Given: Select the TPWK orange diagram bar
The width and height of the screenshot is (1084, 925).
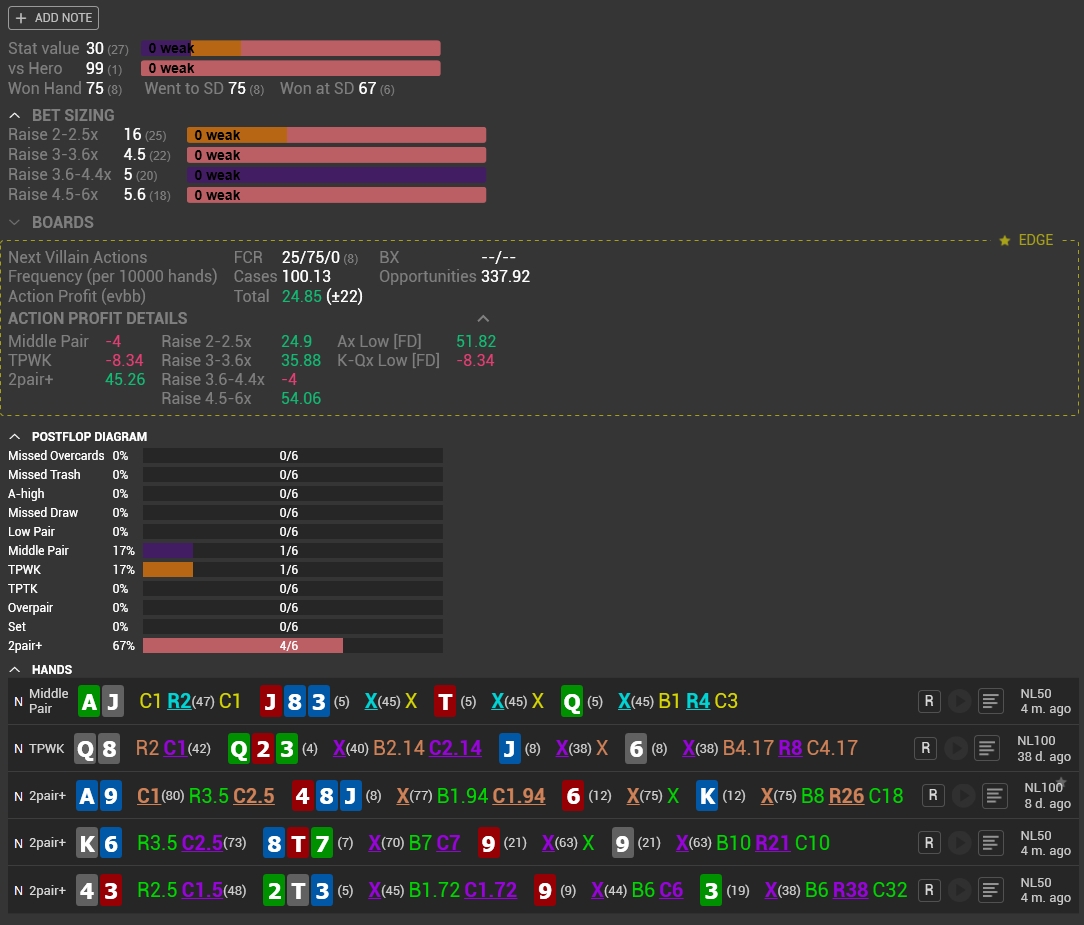Looking at the screenshot, I should [168, 570].
